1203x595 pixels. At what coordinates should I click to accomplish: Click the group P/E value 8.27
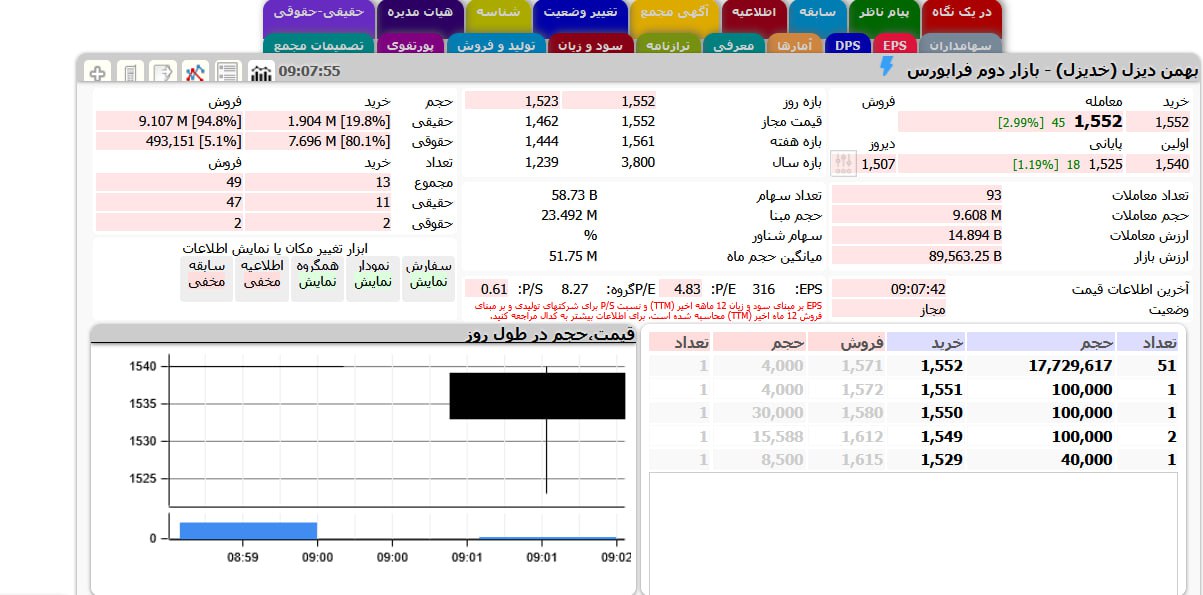(x=575, y=289)
